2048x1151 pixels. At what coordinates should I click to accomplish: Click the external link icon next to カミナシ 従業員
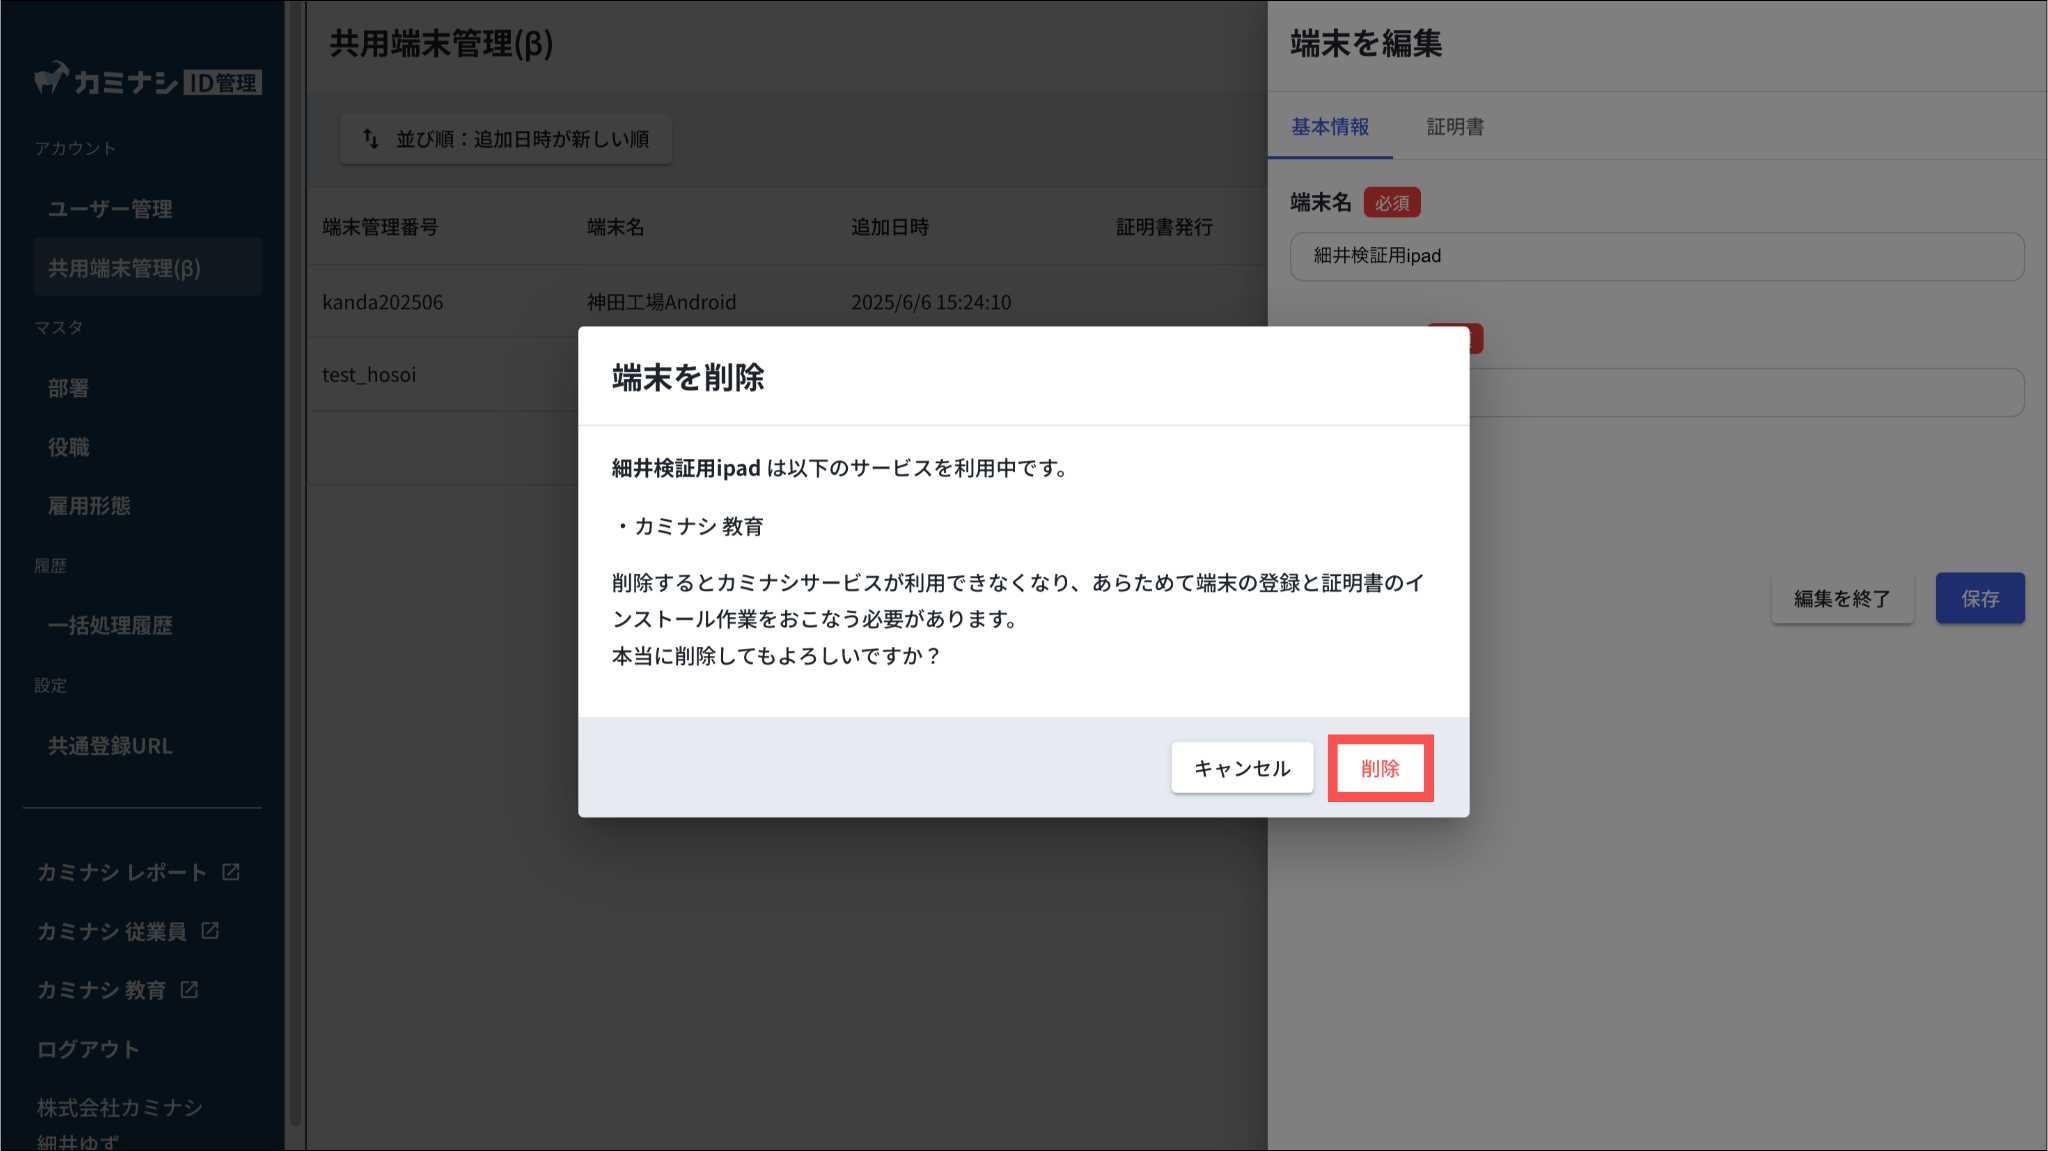coord(210,931)
